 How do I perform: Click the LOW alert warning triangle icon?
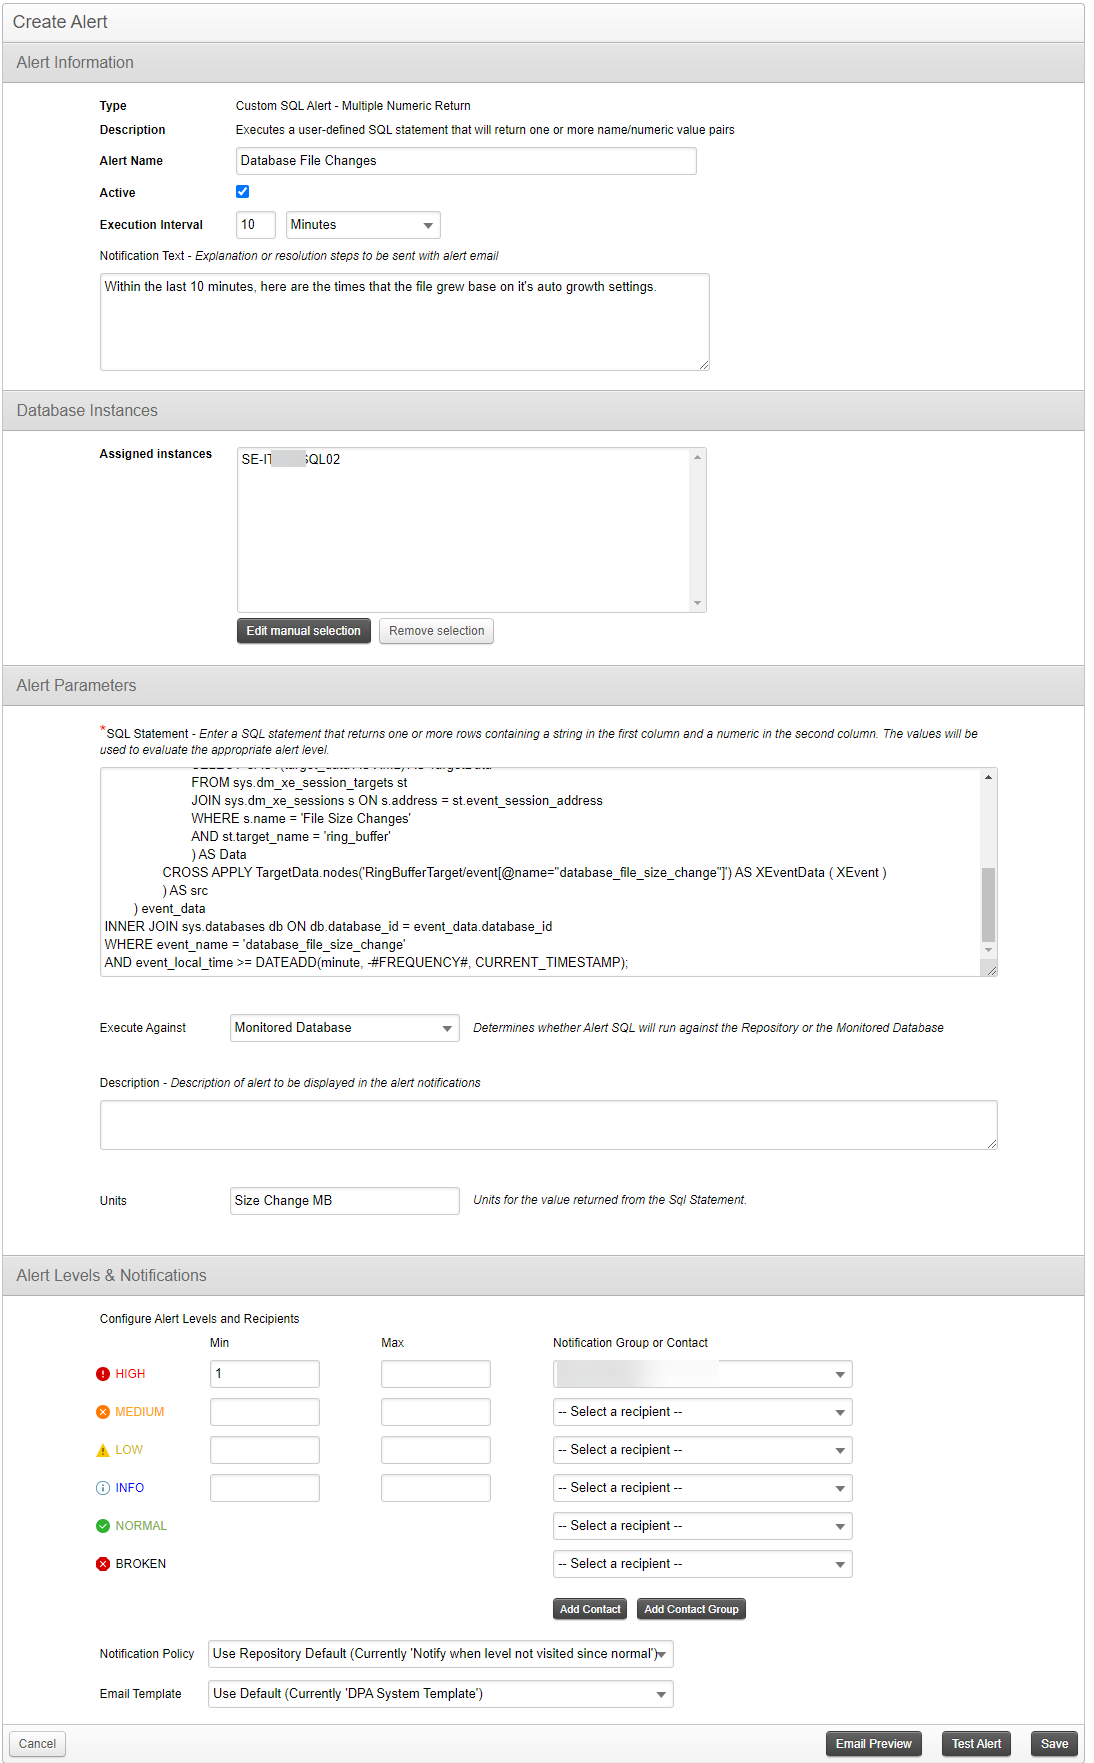(103, 1450)
